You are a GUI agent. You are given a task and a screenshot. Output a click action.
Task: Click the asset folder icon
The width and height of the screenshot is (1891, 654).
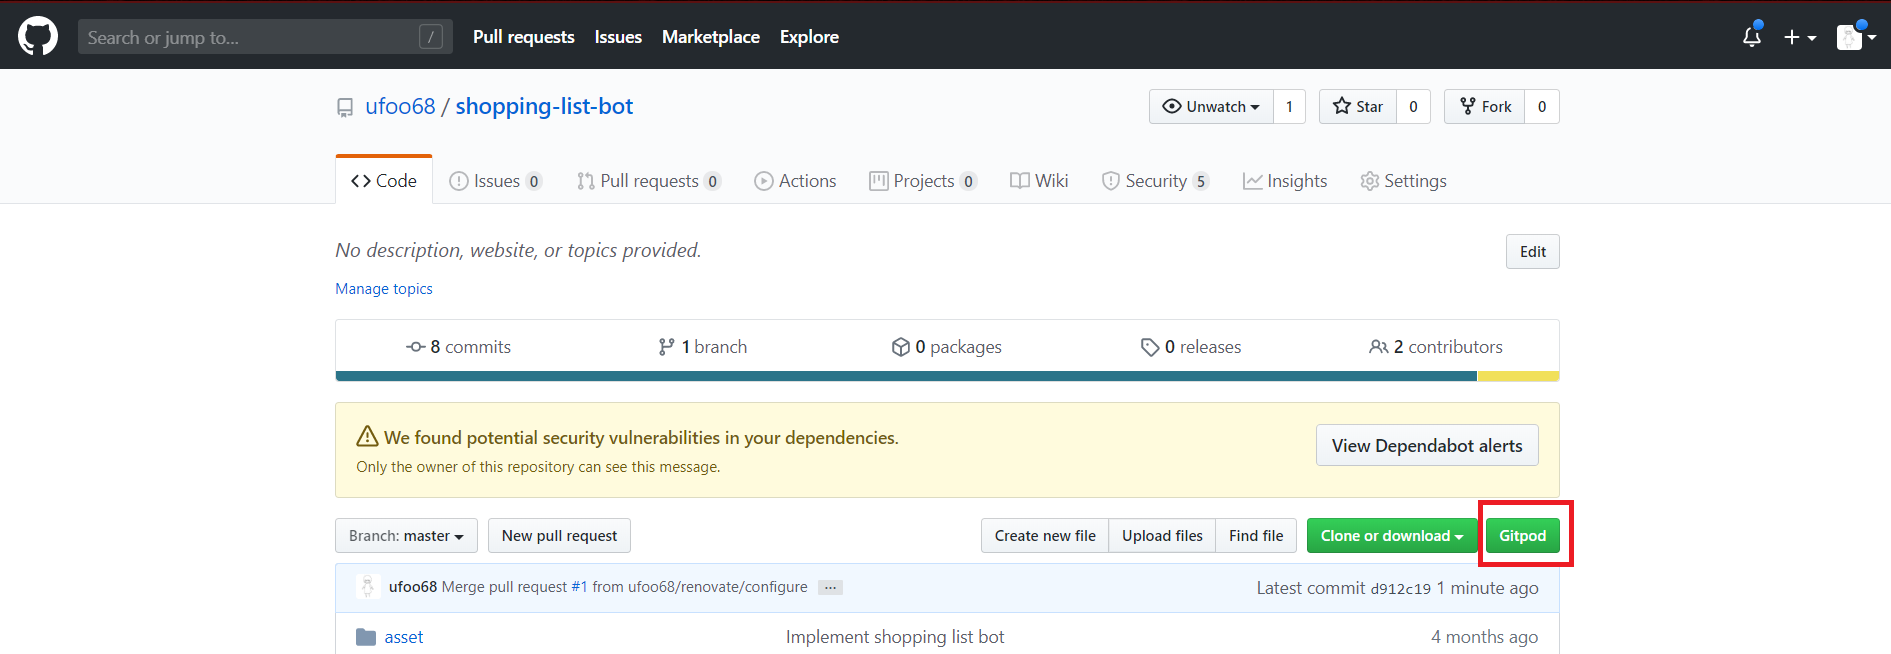pyautogui.click(x=366, y=637)
